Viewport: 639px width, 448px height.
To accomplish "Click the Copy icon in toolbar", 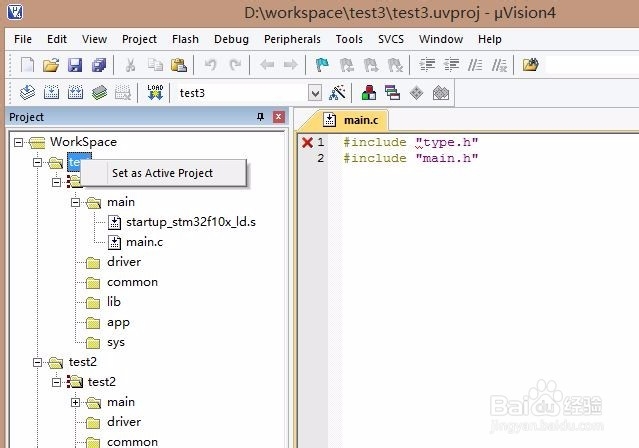I will click(x=155, y=64).
